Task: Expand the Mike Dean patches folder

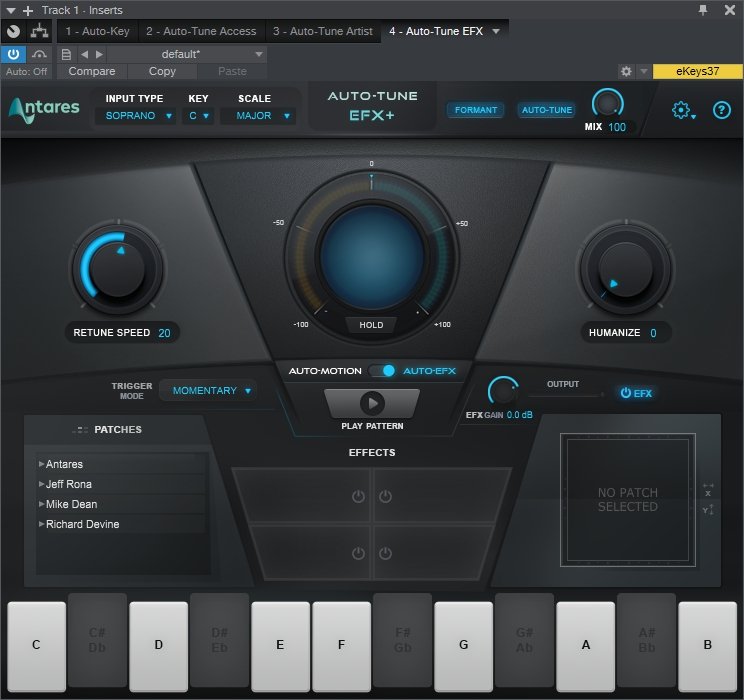Action: tap(41, 504)
